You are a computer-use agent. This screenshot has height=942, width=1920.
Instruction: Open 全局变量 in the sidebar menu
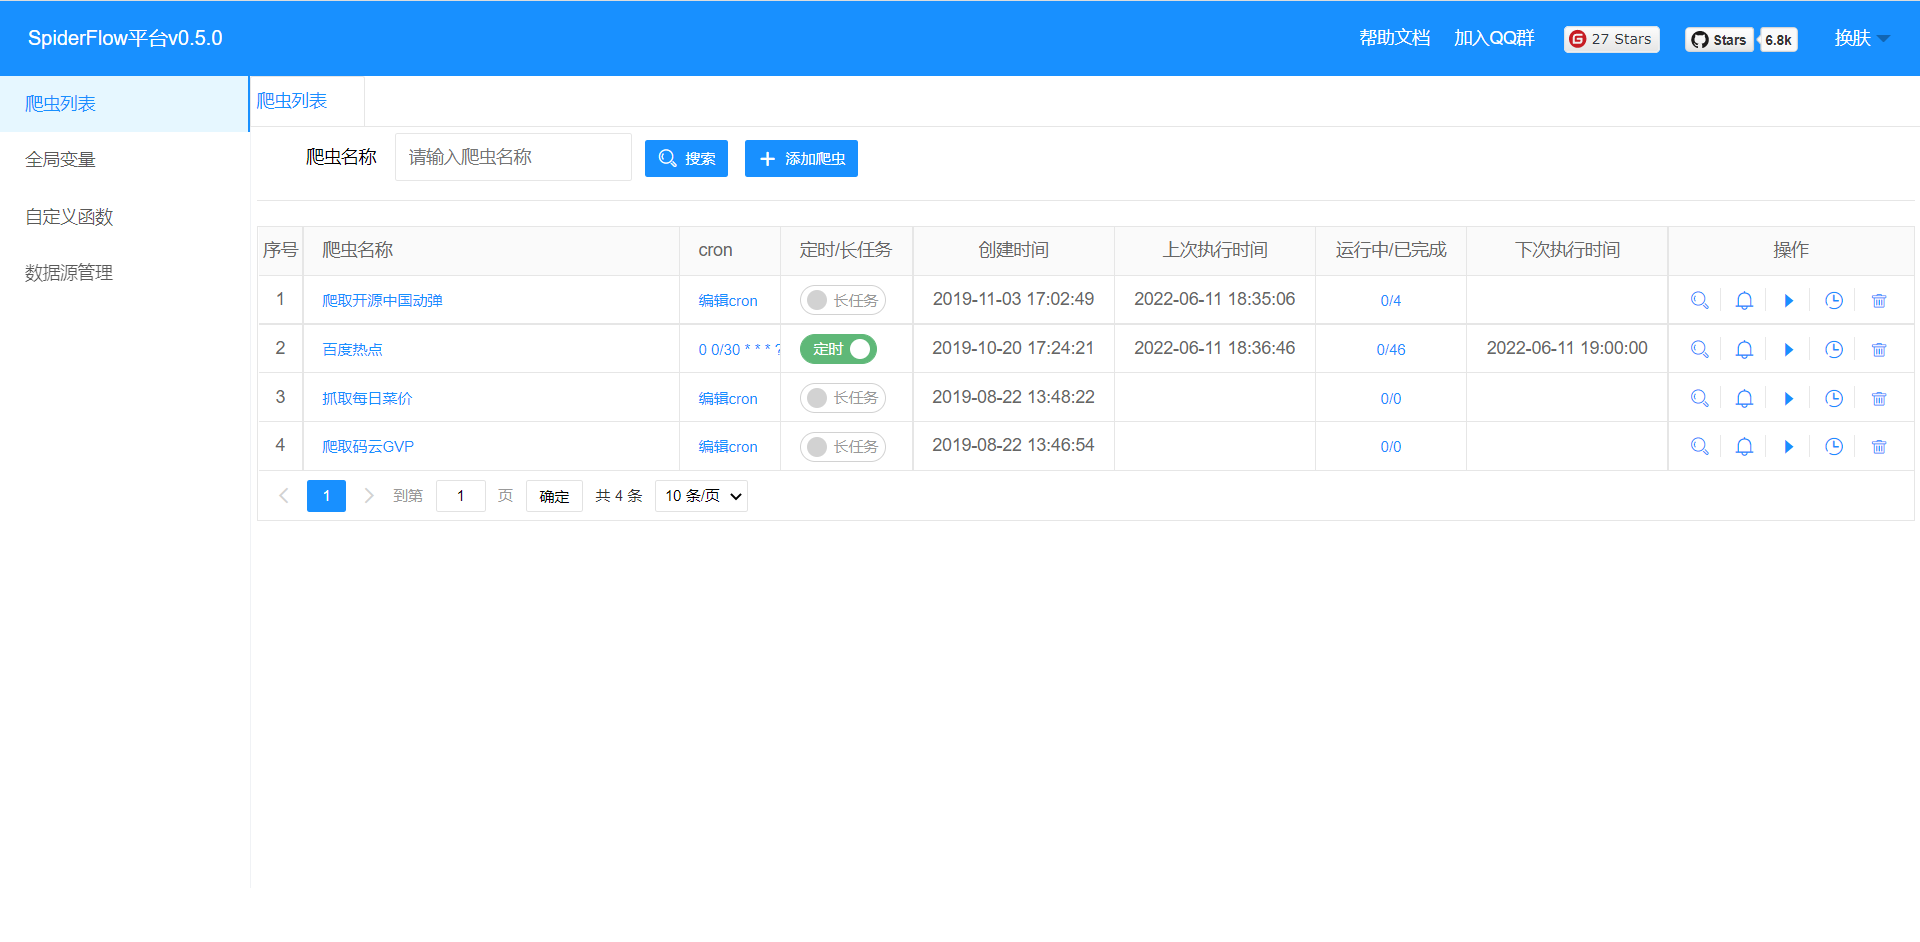[x=61, y=160]
